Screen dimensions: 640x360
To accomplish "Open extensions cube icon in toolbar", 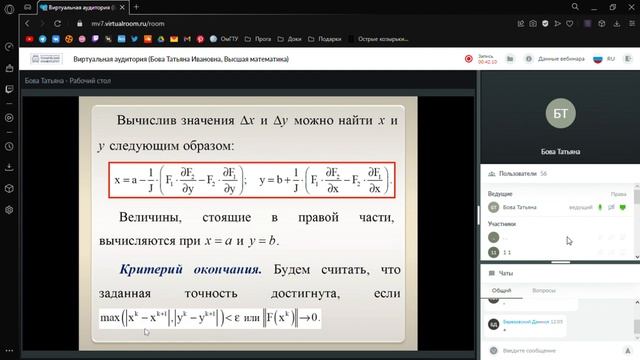I will (602, 24).
